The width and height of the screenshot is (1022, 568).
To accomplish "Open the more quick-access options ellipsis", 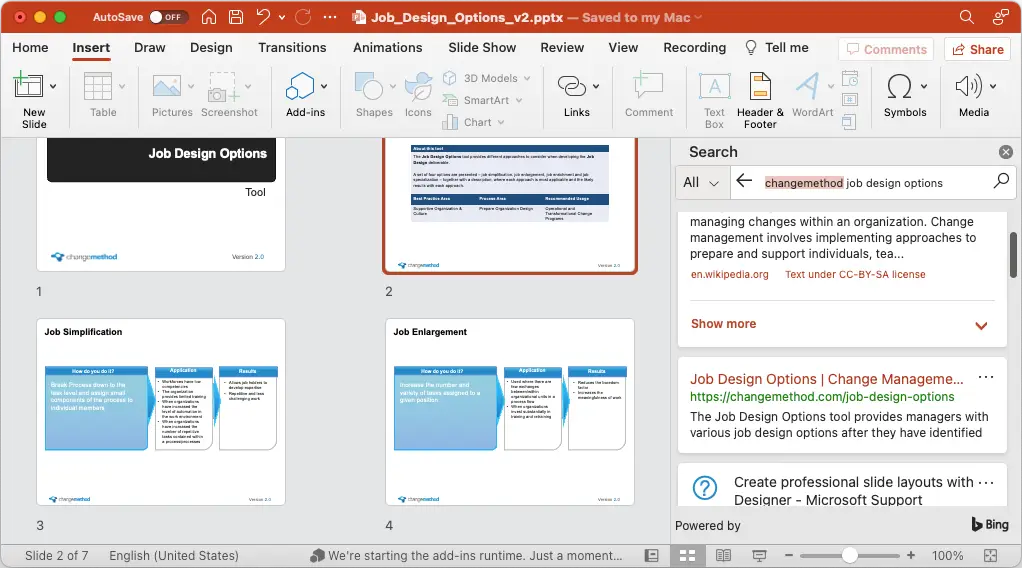I will (330, 17).
